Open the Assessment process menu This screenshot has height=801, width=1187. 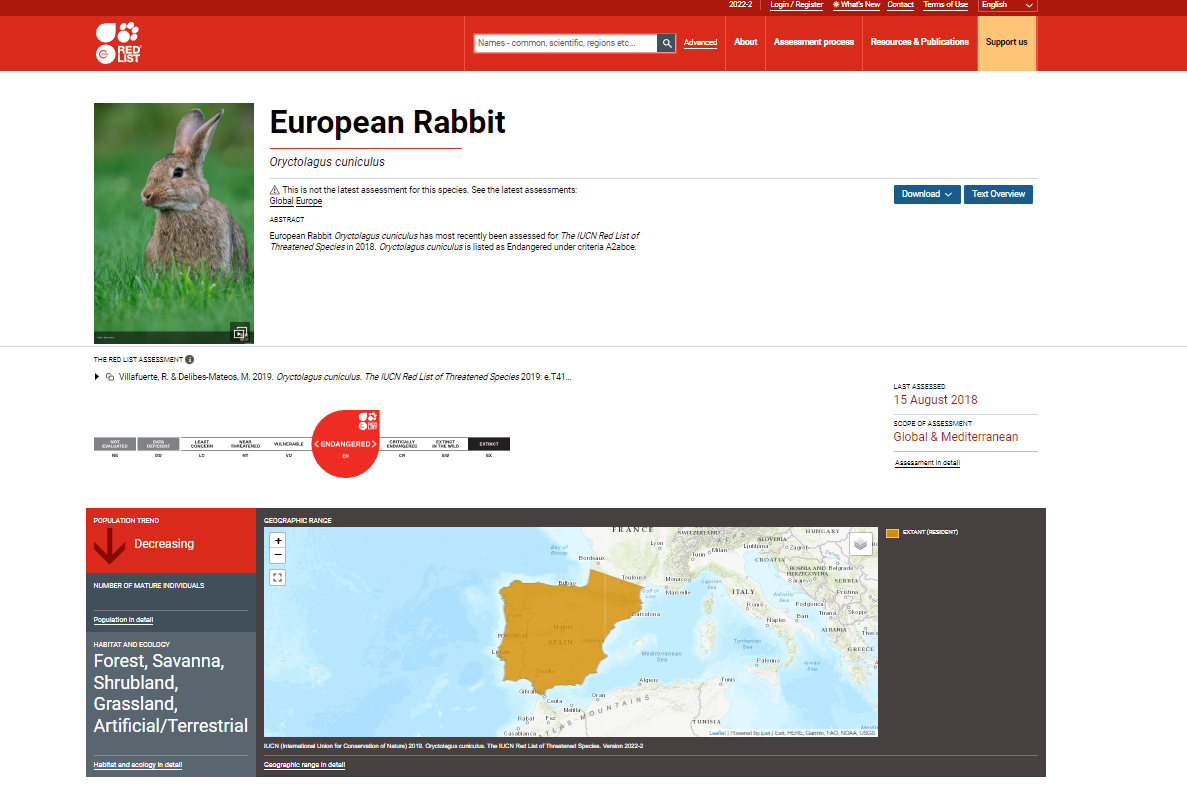click(813, 42)
